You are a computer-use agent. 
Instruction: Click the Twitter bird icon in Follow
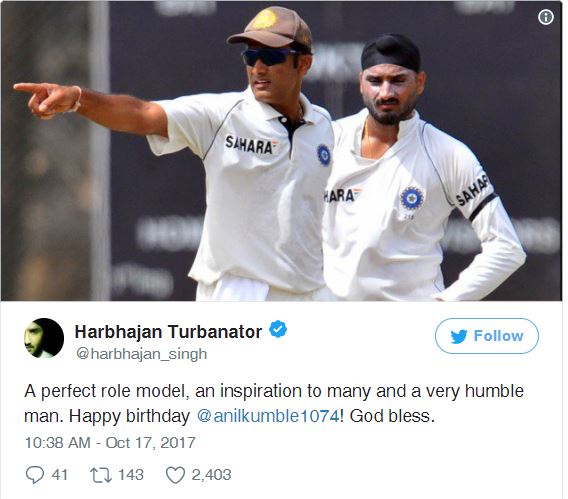tap(459, 336)
